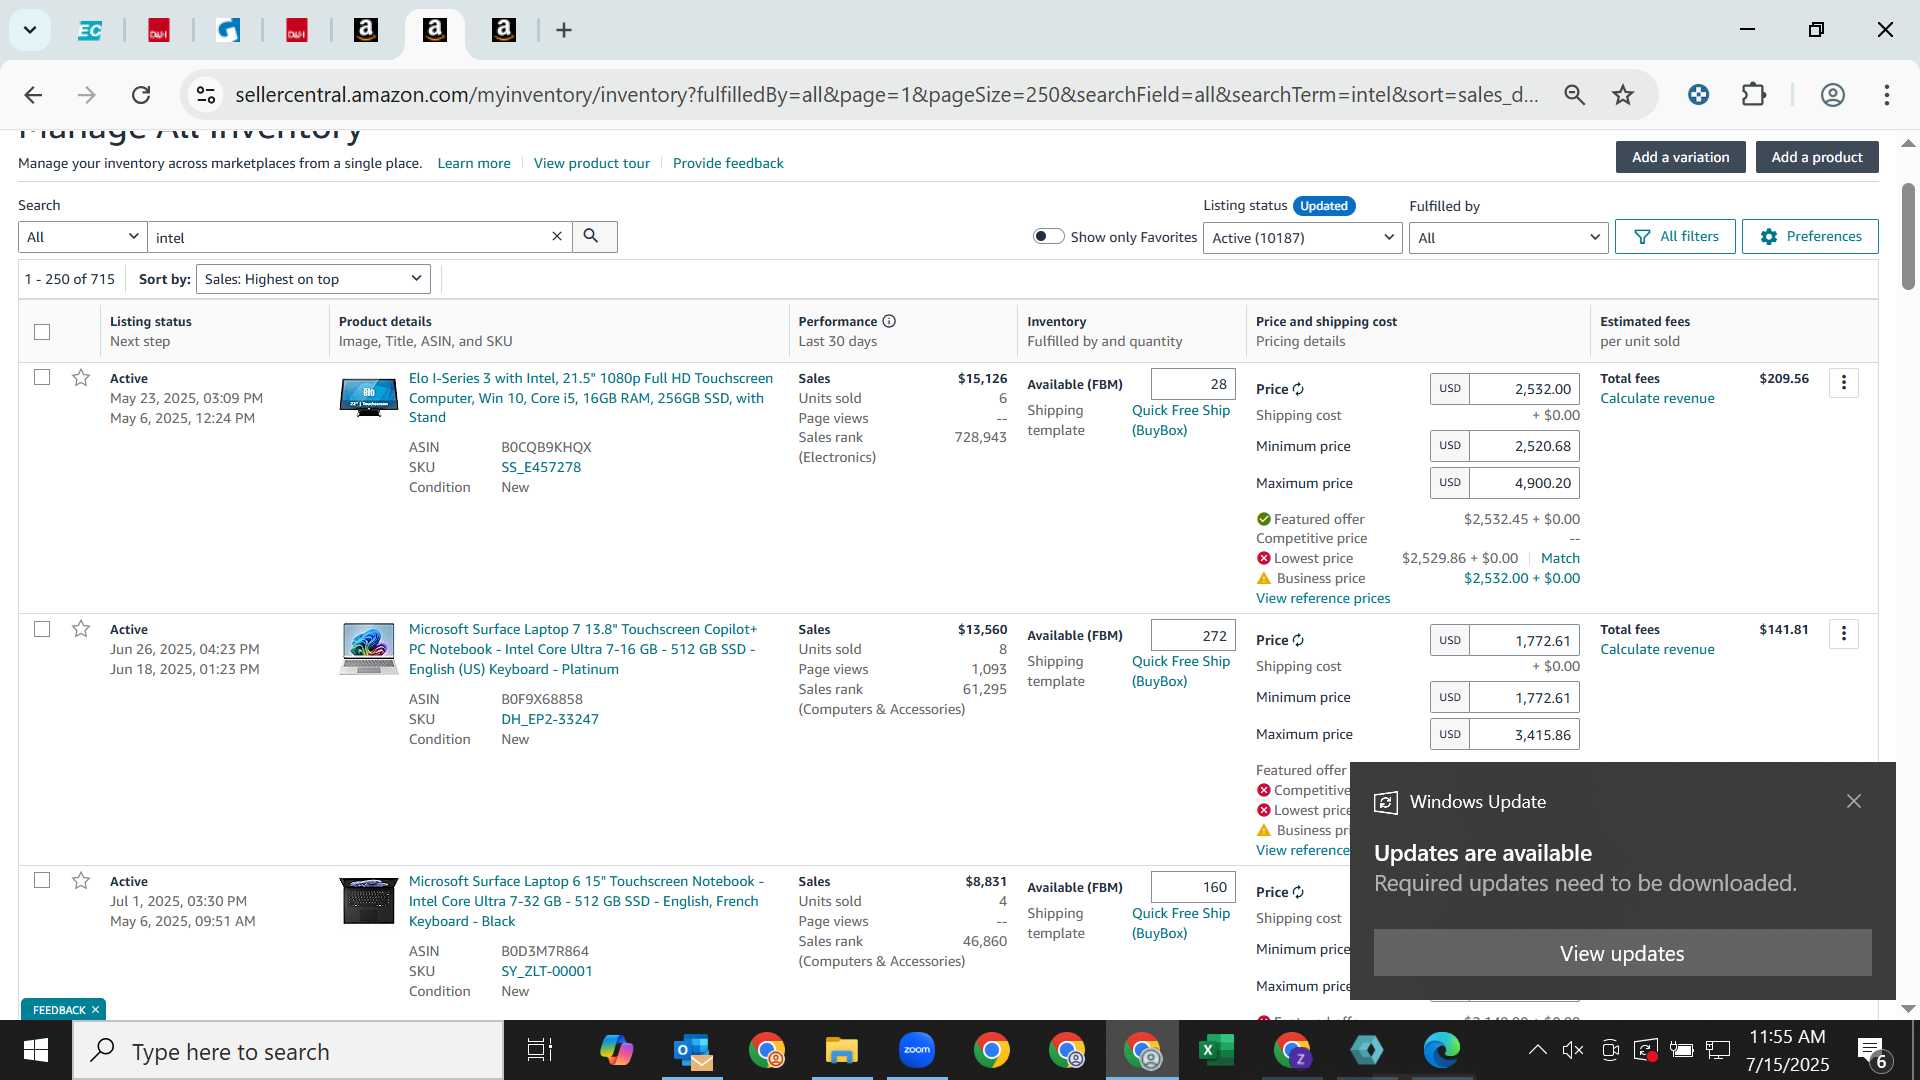Open All filters
This screenshot has width=1920, height=1080.
tap(1675, 237)
